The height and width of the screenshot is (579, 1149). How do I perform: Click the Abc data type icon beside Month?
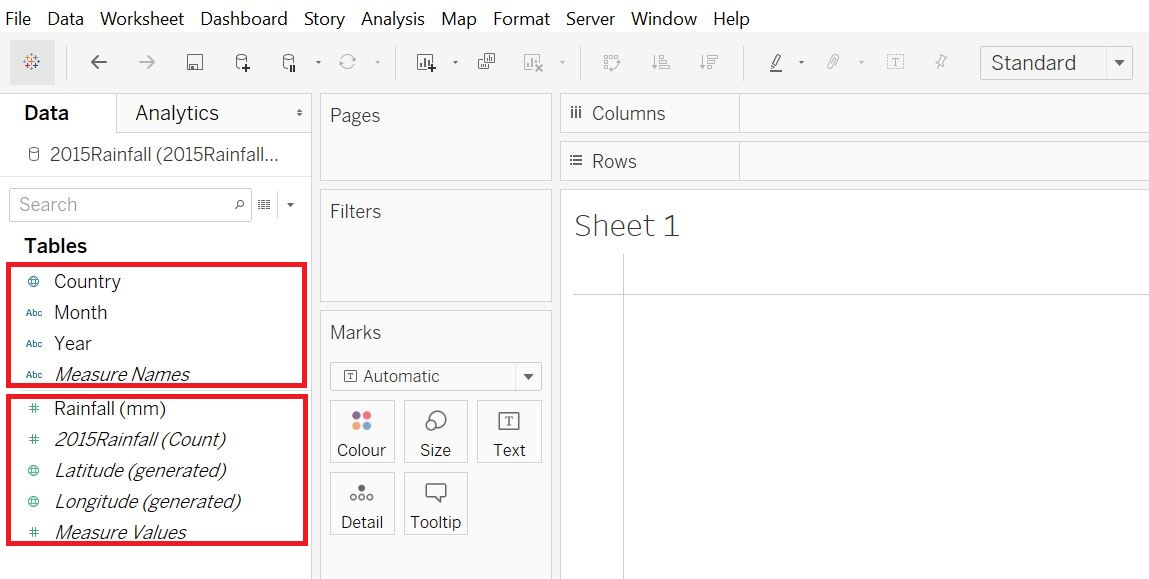point(34,312)
